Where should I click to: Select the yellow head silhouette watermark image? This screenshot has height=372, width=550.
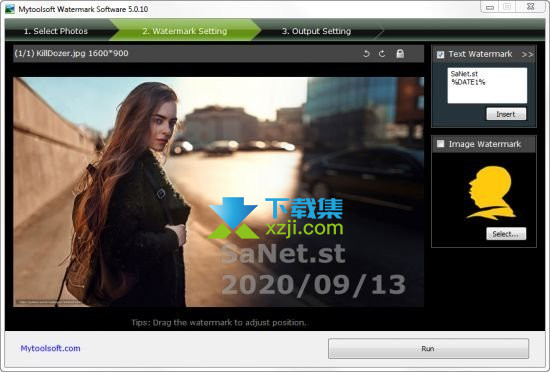tap(490, 193)
